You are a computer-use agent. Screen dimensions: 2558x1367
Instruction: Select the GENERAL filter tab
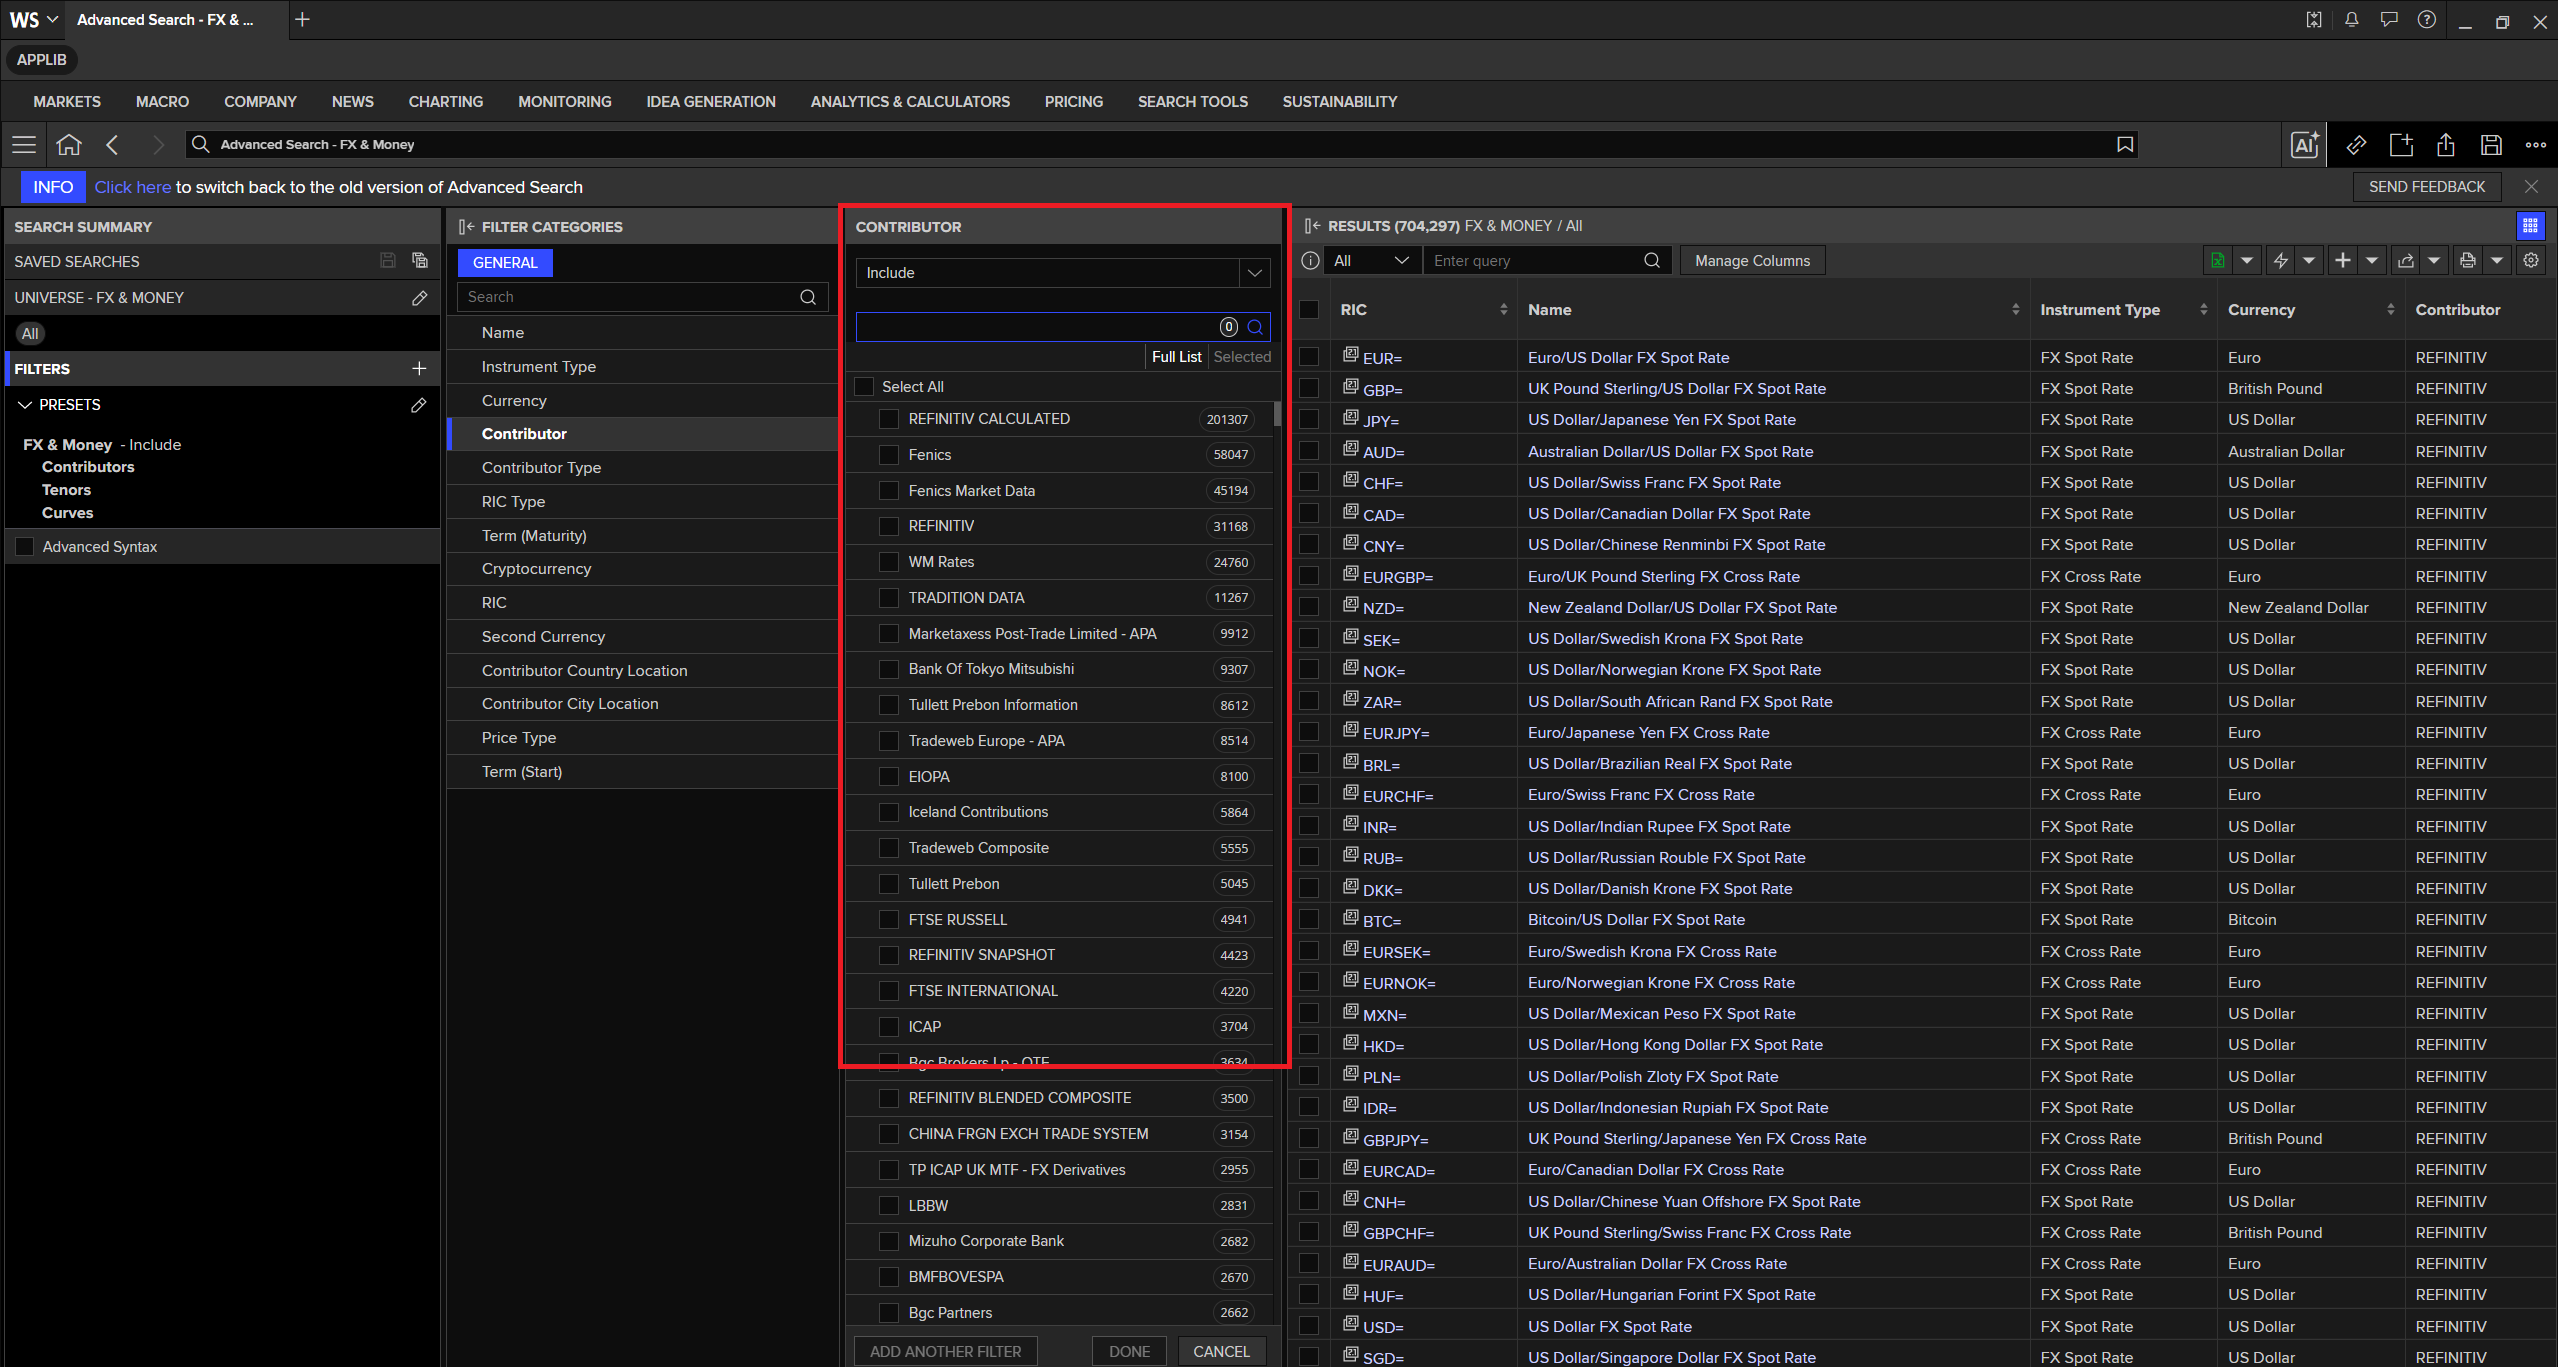point(505,263)
